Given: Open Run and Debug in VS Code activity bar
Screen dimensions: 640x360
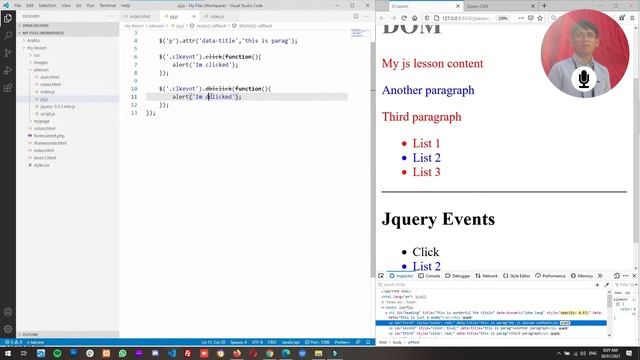Looking at the screenshot, I should tap(8, 71).
